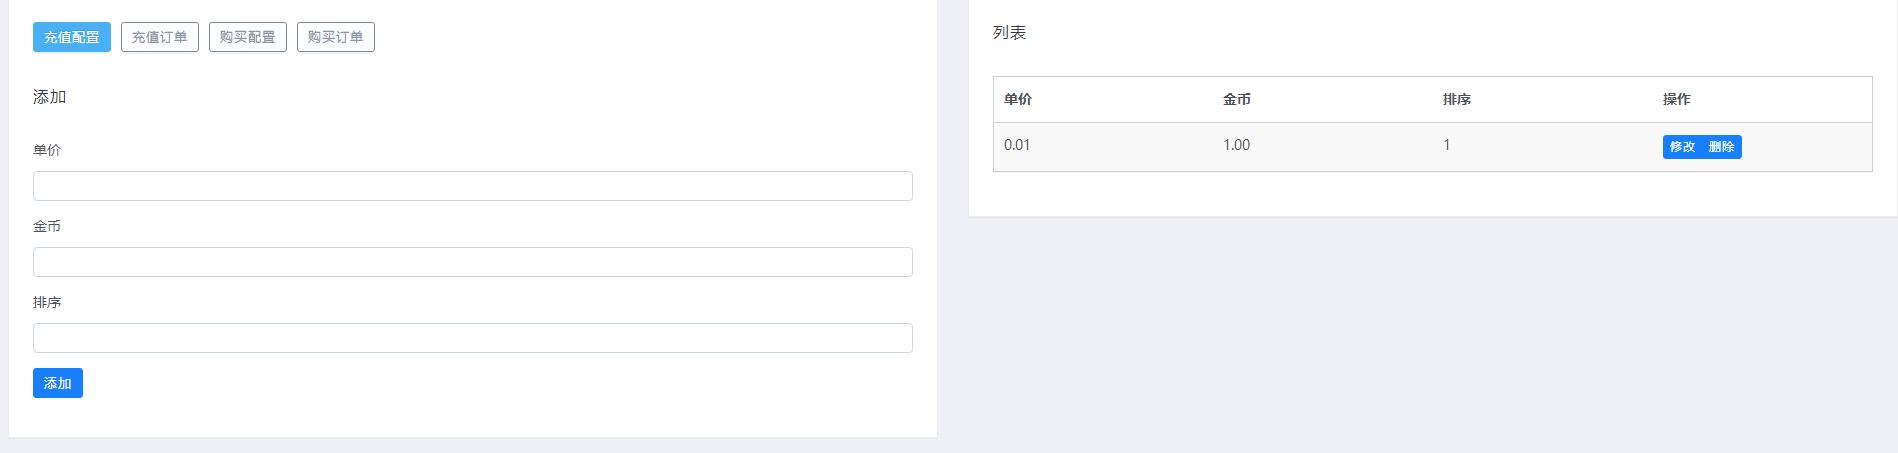Viewport: 1898px width, 453px height.
Task: Click the 单价 label above the form's first input
Action: coord(47,150)
